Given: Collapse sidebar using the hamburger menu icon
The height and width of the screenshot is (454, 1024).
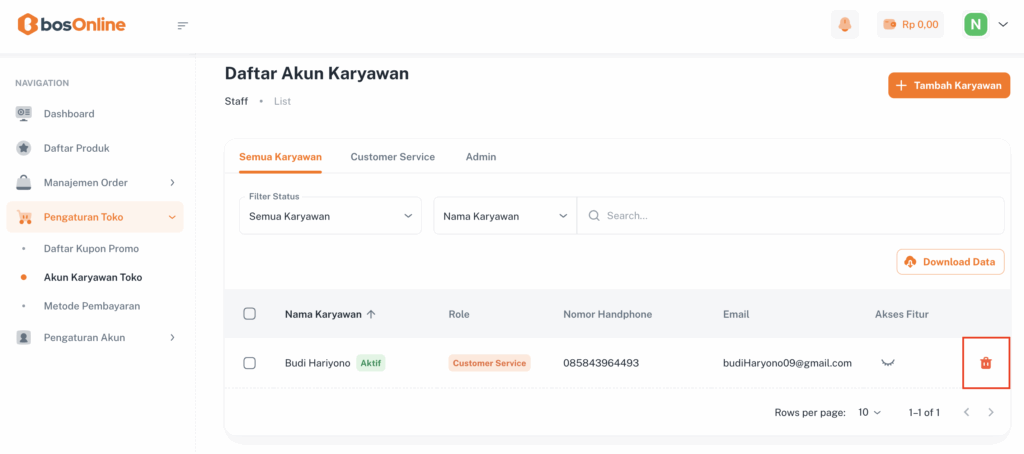Looking at the screenshot, I should pyautogui.click(x=182, y=25).
